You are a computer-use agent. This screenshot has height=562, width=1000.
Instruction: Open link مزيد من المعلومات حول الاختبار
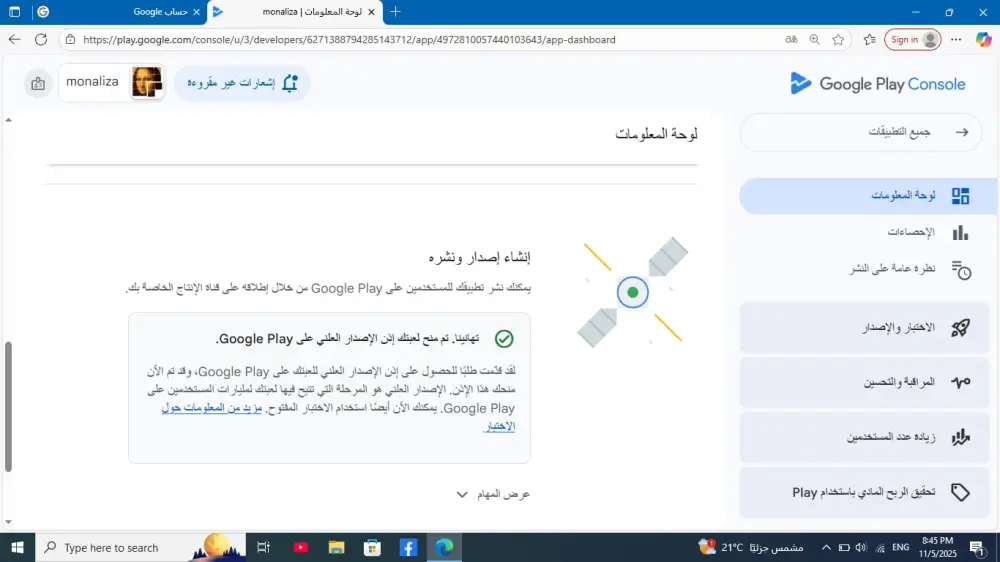tap(212, 408)
